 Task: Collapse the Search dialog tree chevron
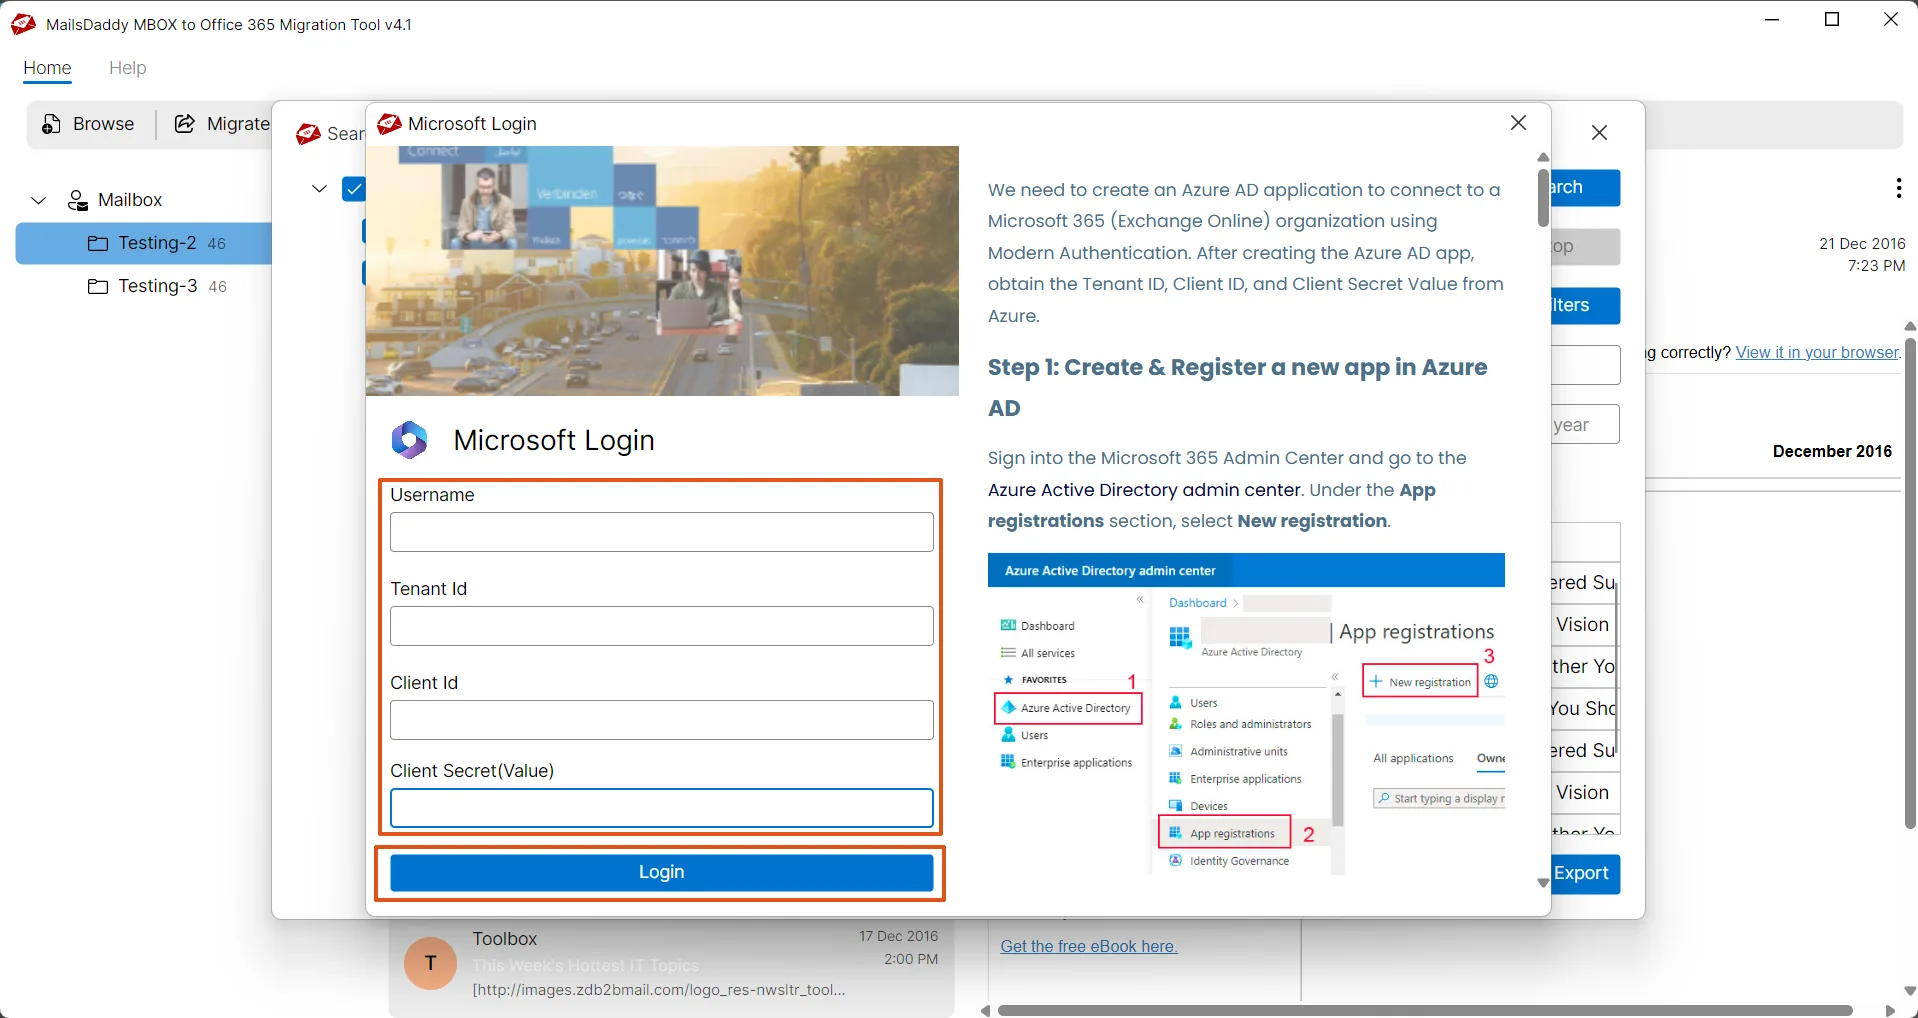pos(320,188)
